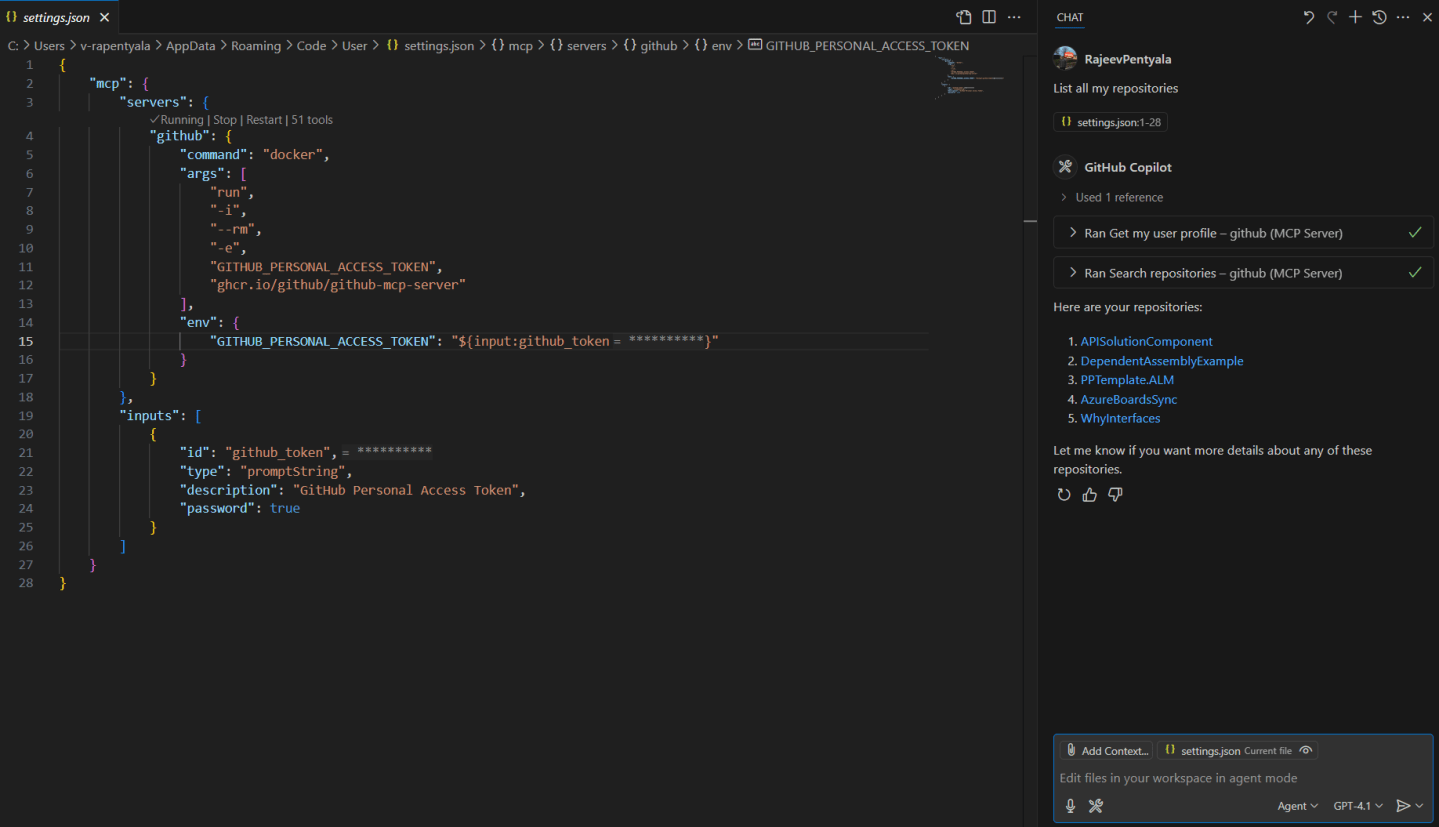Give a thumbs up to Copilot's response
This screenshot has width=1439, height=827.
[x=1089, y=493]
